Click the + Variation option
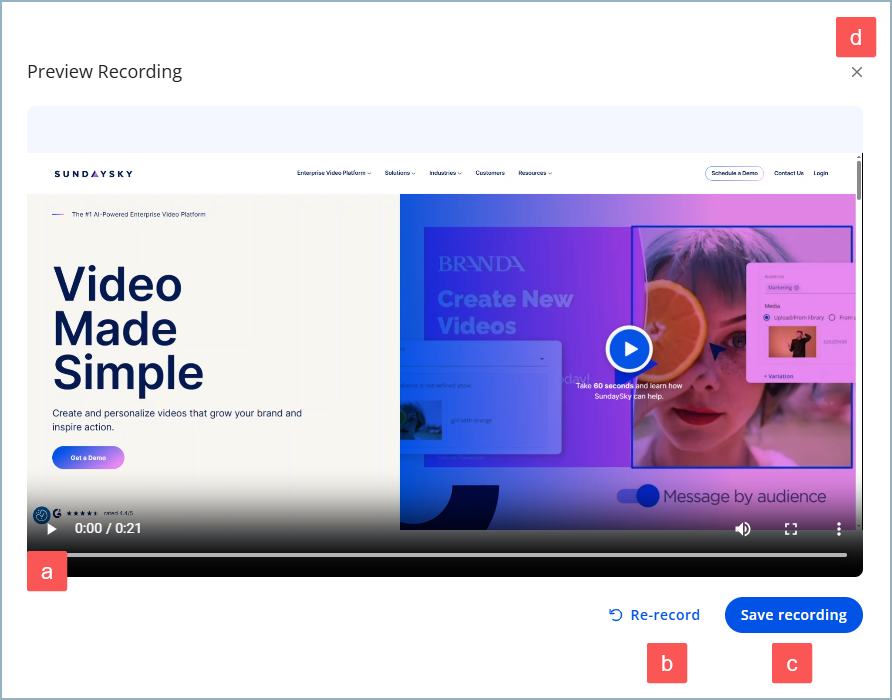Screen dimensions: 892x700 tap(778, 376)
